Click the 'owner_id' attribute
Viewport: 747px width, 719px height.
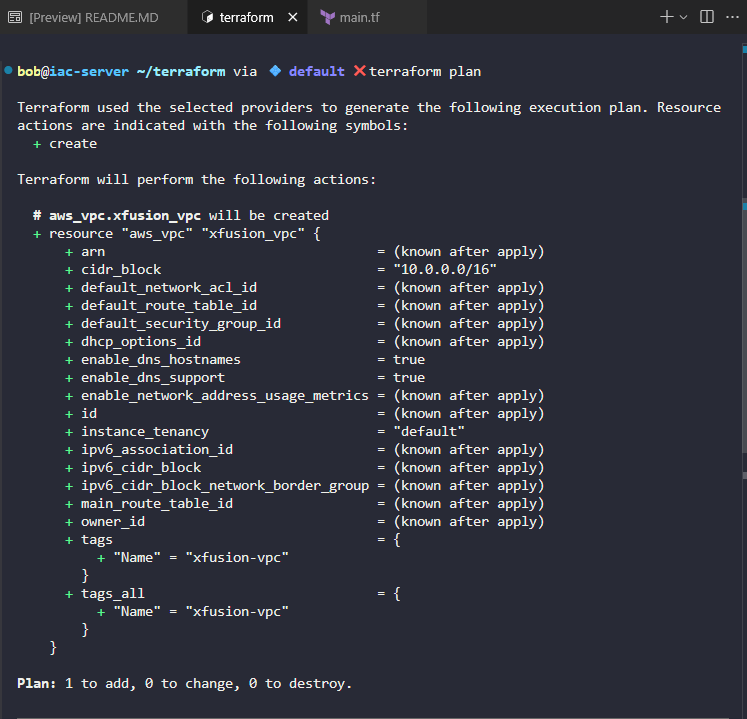pyautogui.click(x=112, y=522)
